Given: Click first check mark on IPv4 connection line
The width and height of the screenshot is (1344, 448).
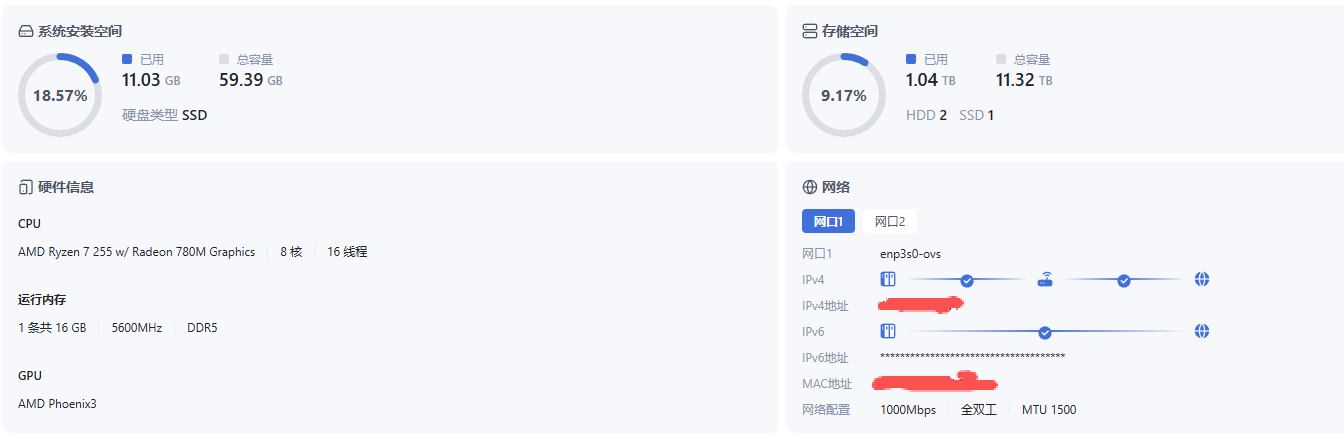Looking at the screenshot, I should coord(967,280).
